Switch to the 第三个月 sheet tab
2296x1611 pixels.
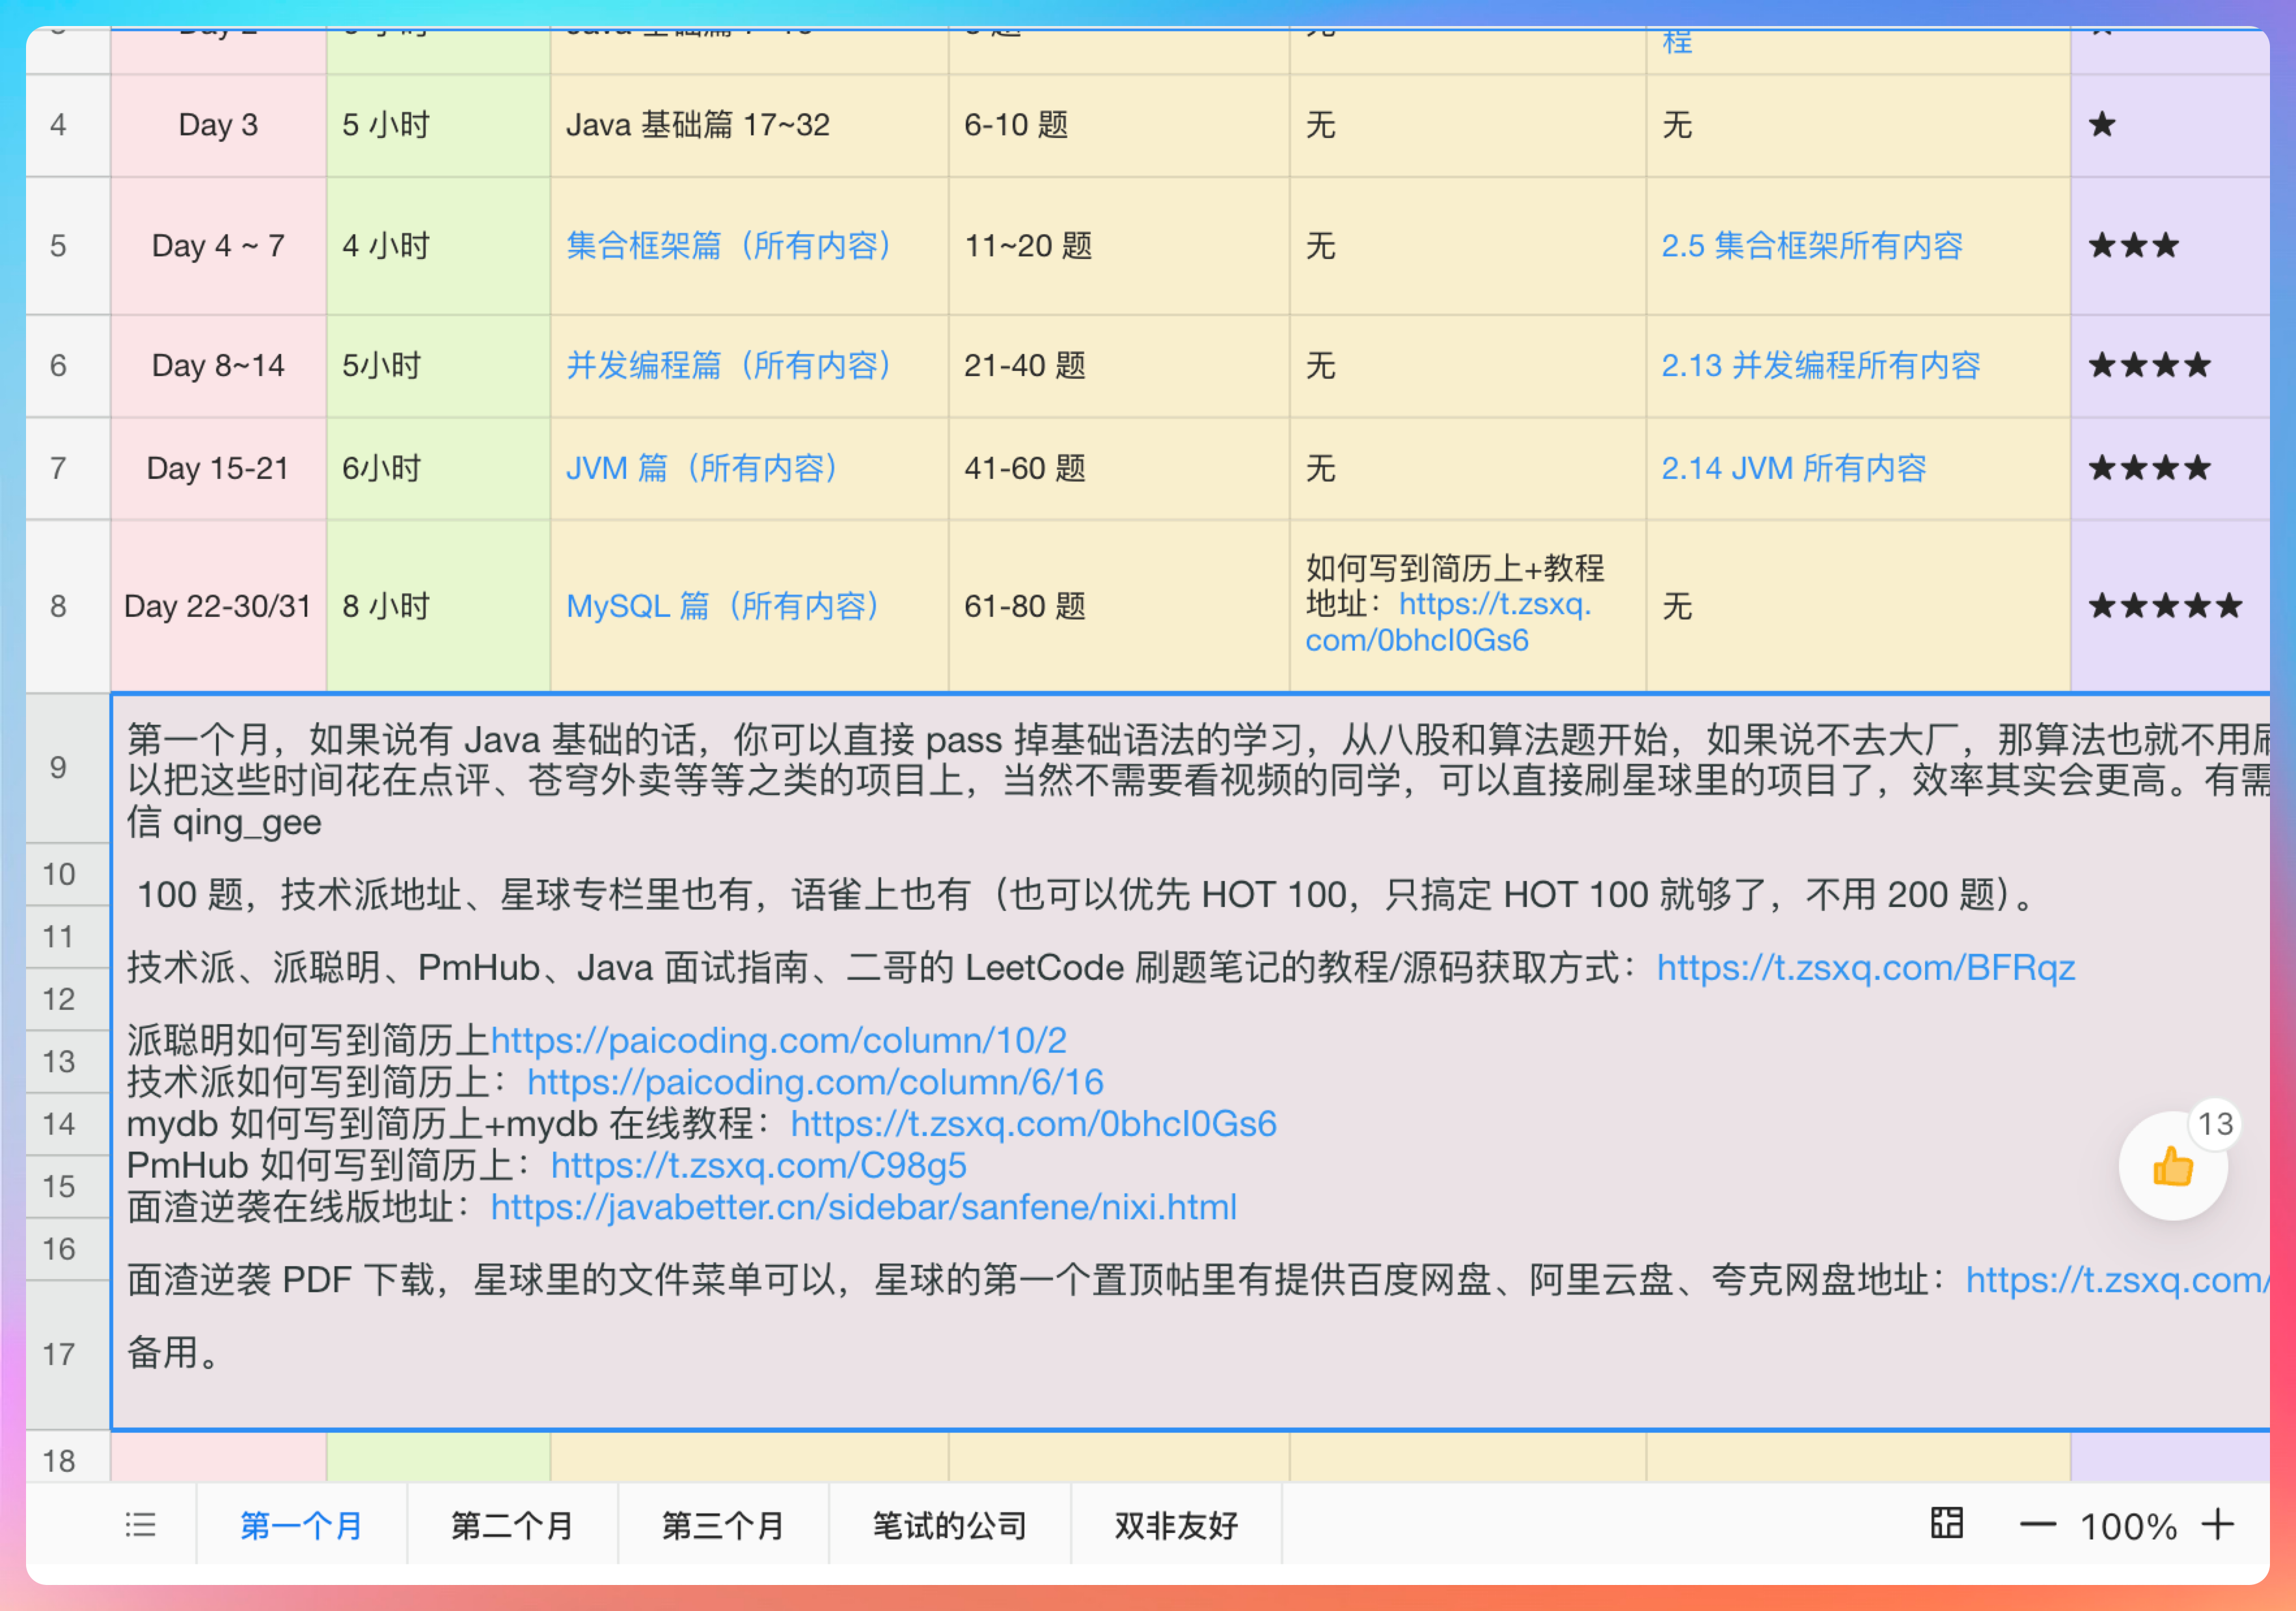tap(723, 1526)
